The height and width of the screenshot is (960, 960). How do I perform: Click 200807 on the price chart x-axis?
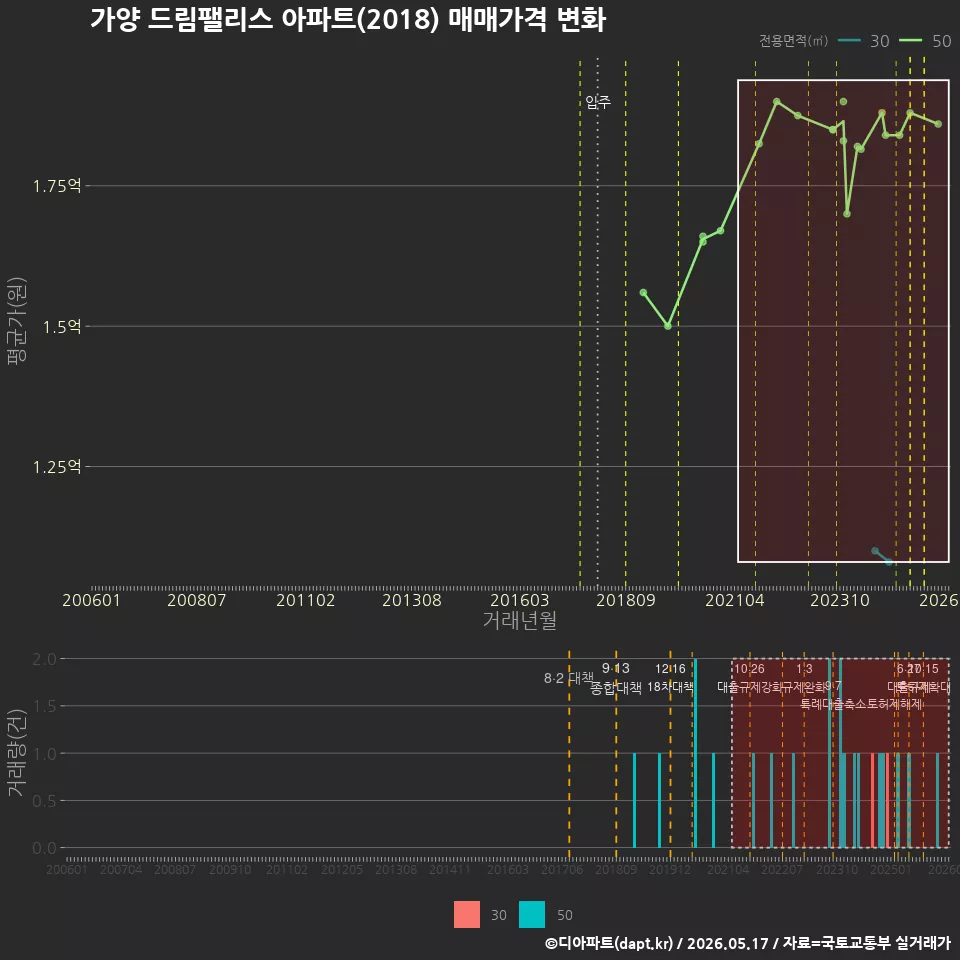coord(197,600)
